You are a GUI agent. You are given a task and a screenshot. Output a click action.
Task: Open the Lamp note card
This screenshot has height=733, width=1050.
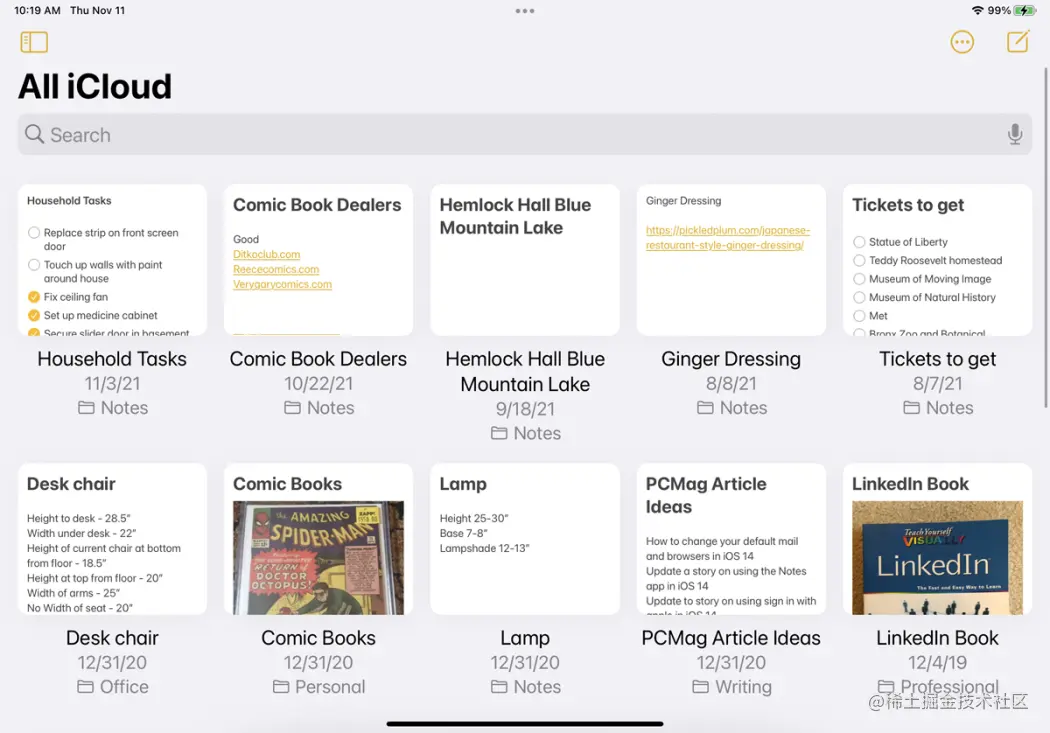tap(525, 539)
